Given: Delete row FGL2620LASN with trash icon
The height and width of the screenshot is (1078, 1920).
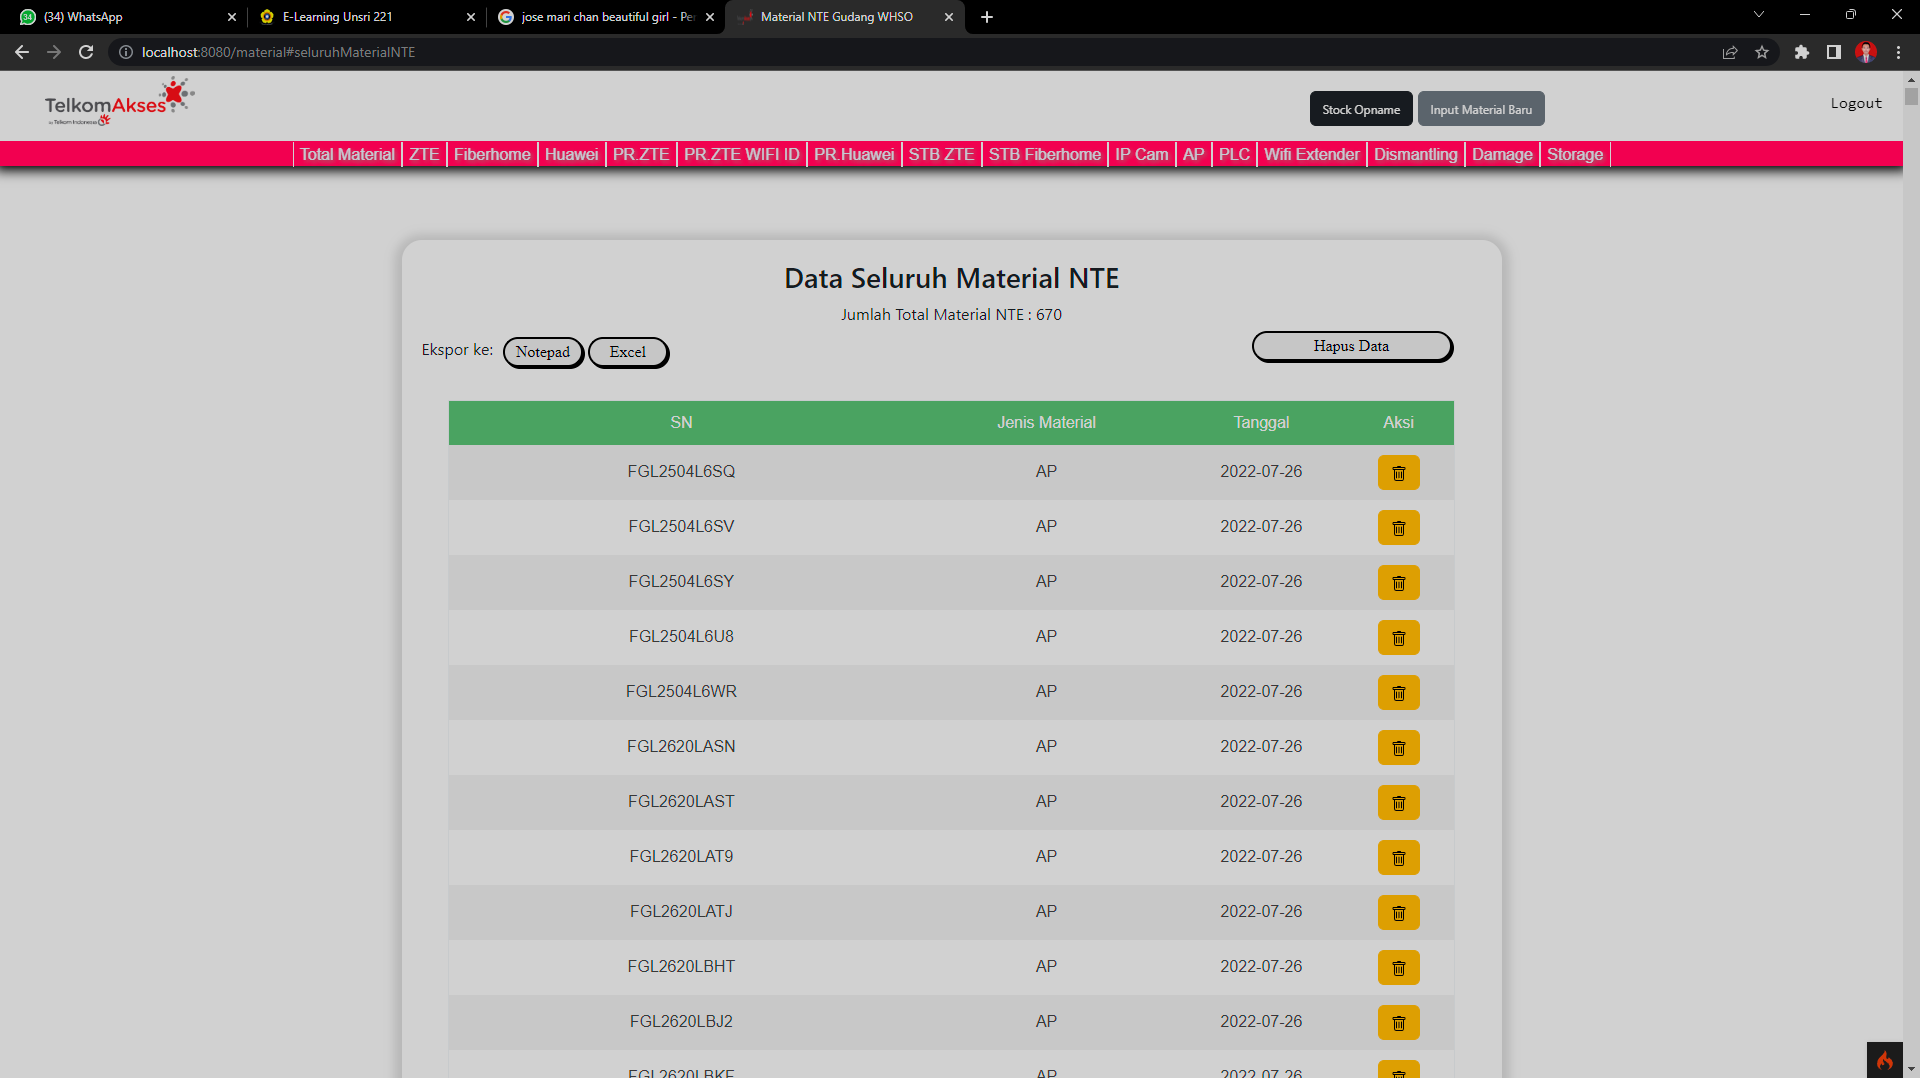Looking at the screenshot, I should click(1398, 748).
